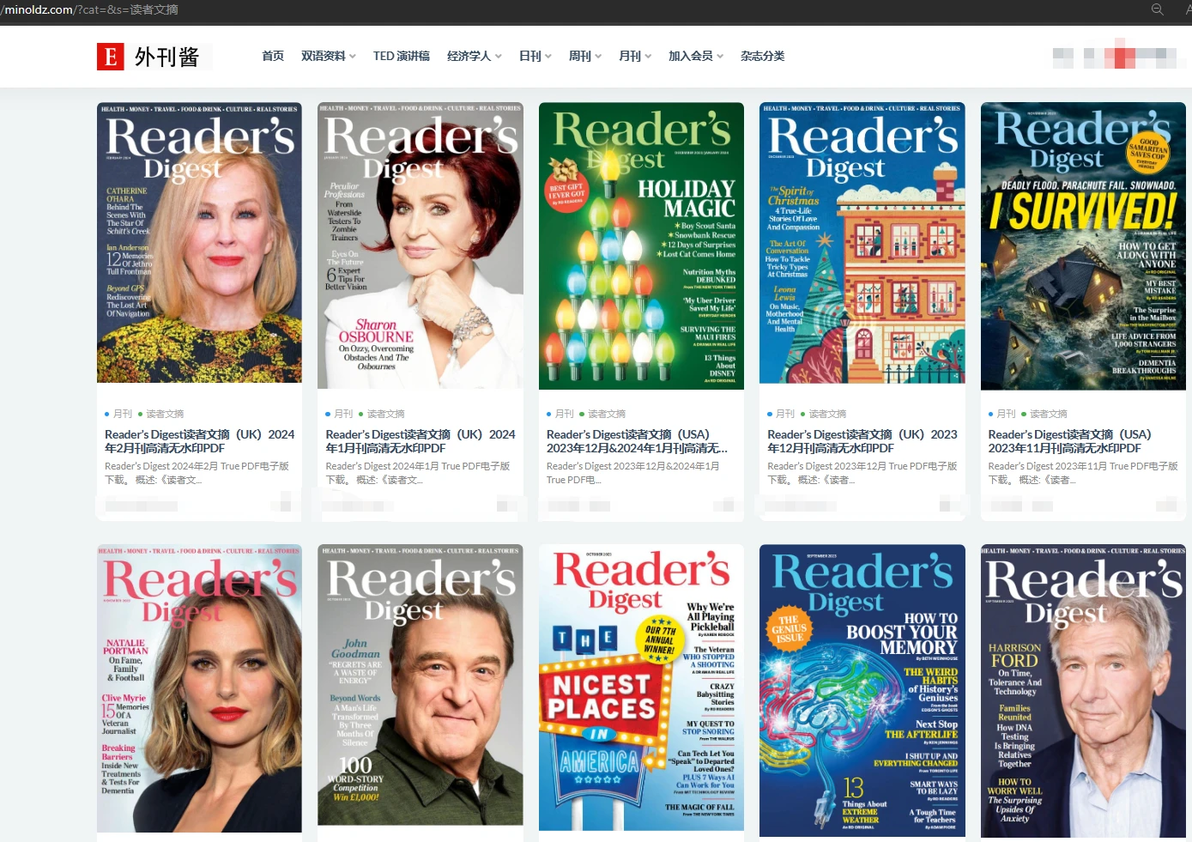Click 读者文摘 tag under the November 2023 card
The image size is (1192, 842).
click(x=1049, y=413)
